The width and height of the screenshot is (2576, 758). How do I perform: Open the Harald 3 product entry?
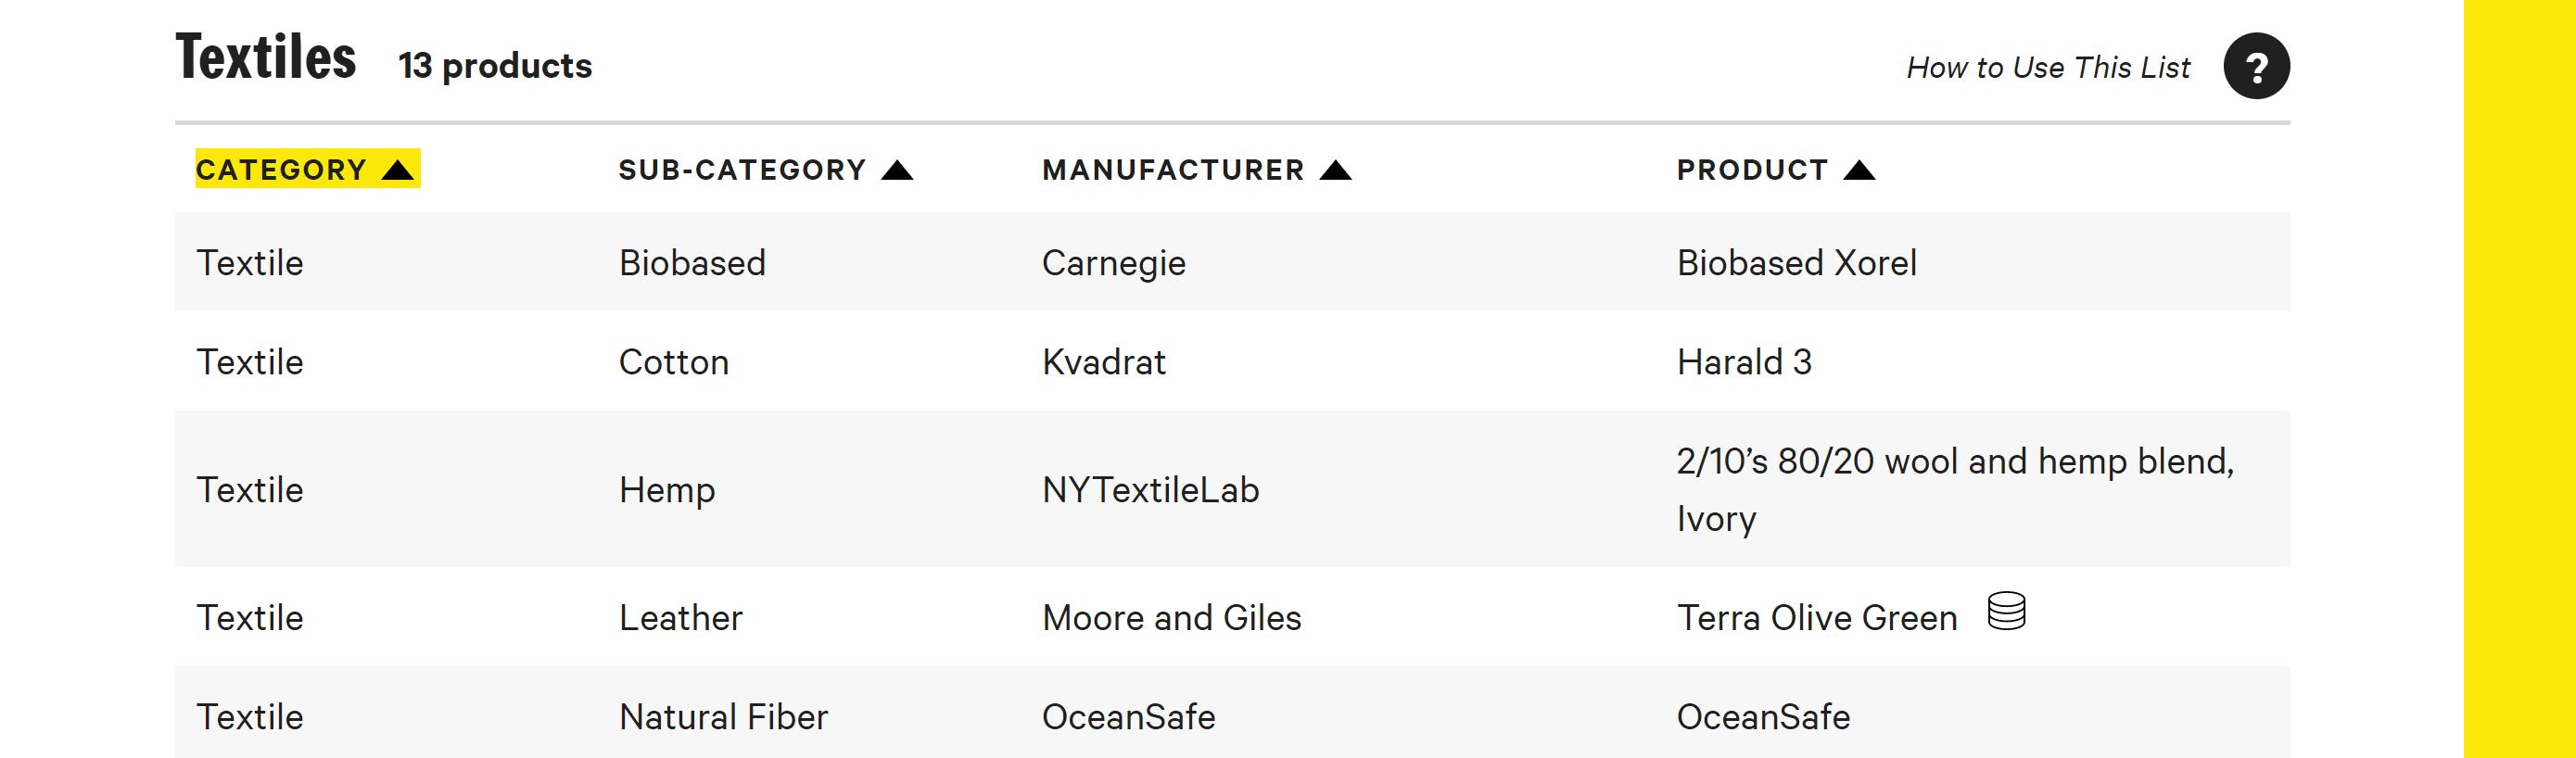coord(1744,362)
